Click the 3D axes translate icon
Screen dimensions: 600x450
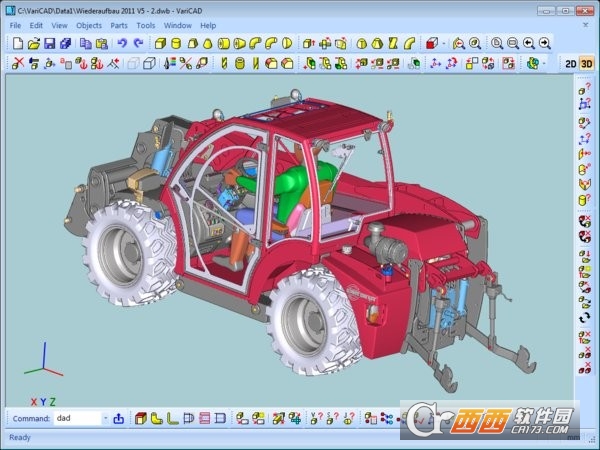[x=435, y=63]
